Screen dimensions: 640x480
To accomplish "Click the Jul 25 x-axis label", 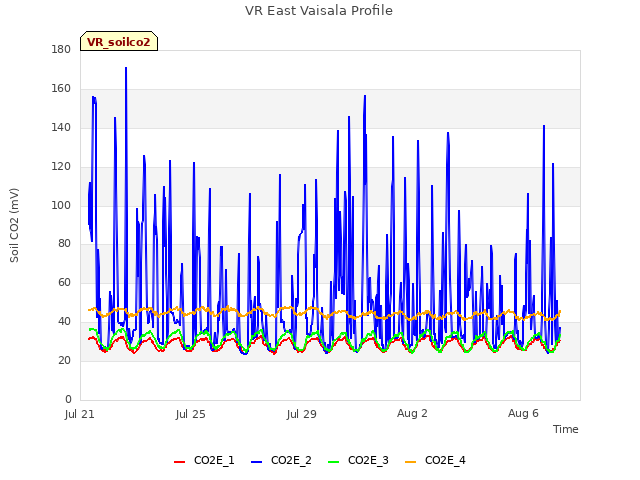I will tap(191, 414).
